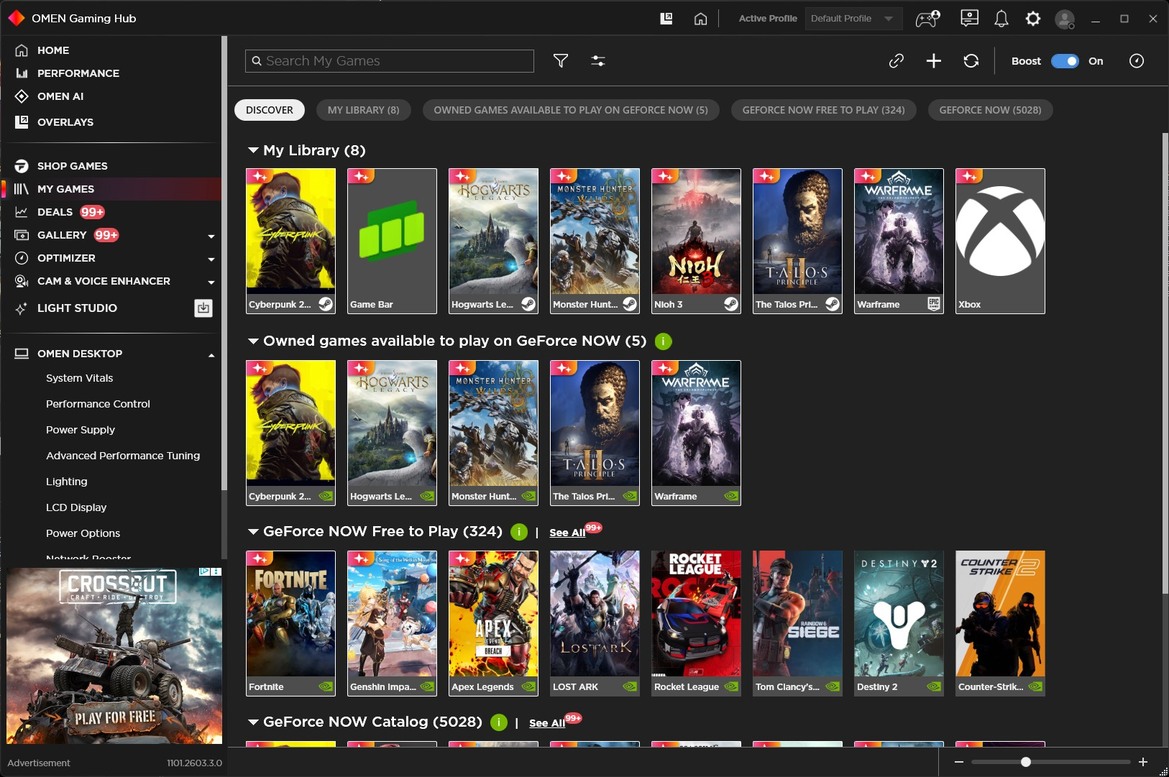Open Counter-Strike 2 tile
This screenshot has height=777, width=1169.
click(1000, 623)
